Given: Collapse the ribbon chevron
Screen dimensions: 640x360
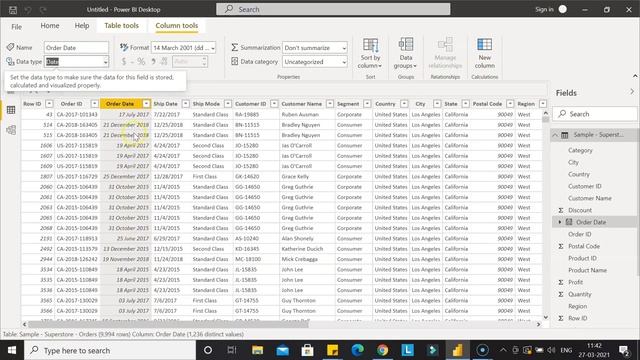Looking at the screenshot, I should [x=635, y=76].
